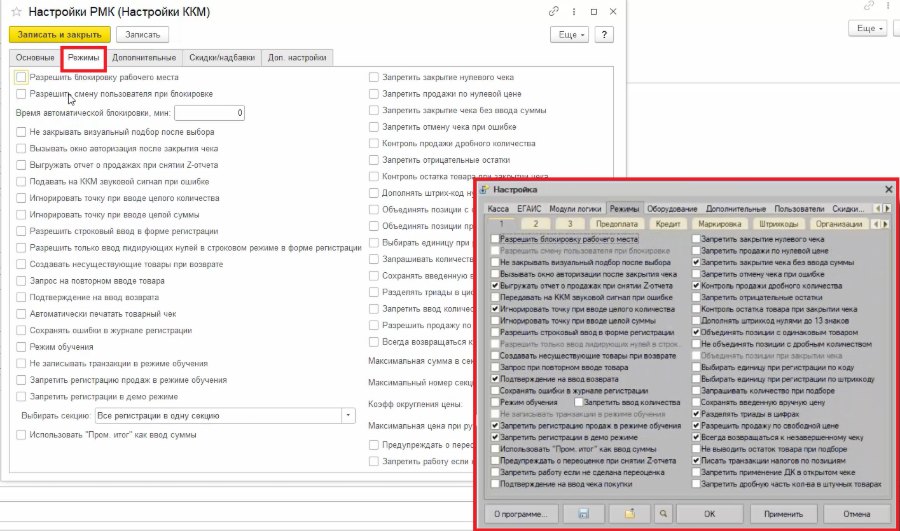Uncheck Объединять позиции с одинаковым товаром in Настройка

696,332
